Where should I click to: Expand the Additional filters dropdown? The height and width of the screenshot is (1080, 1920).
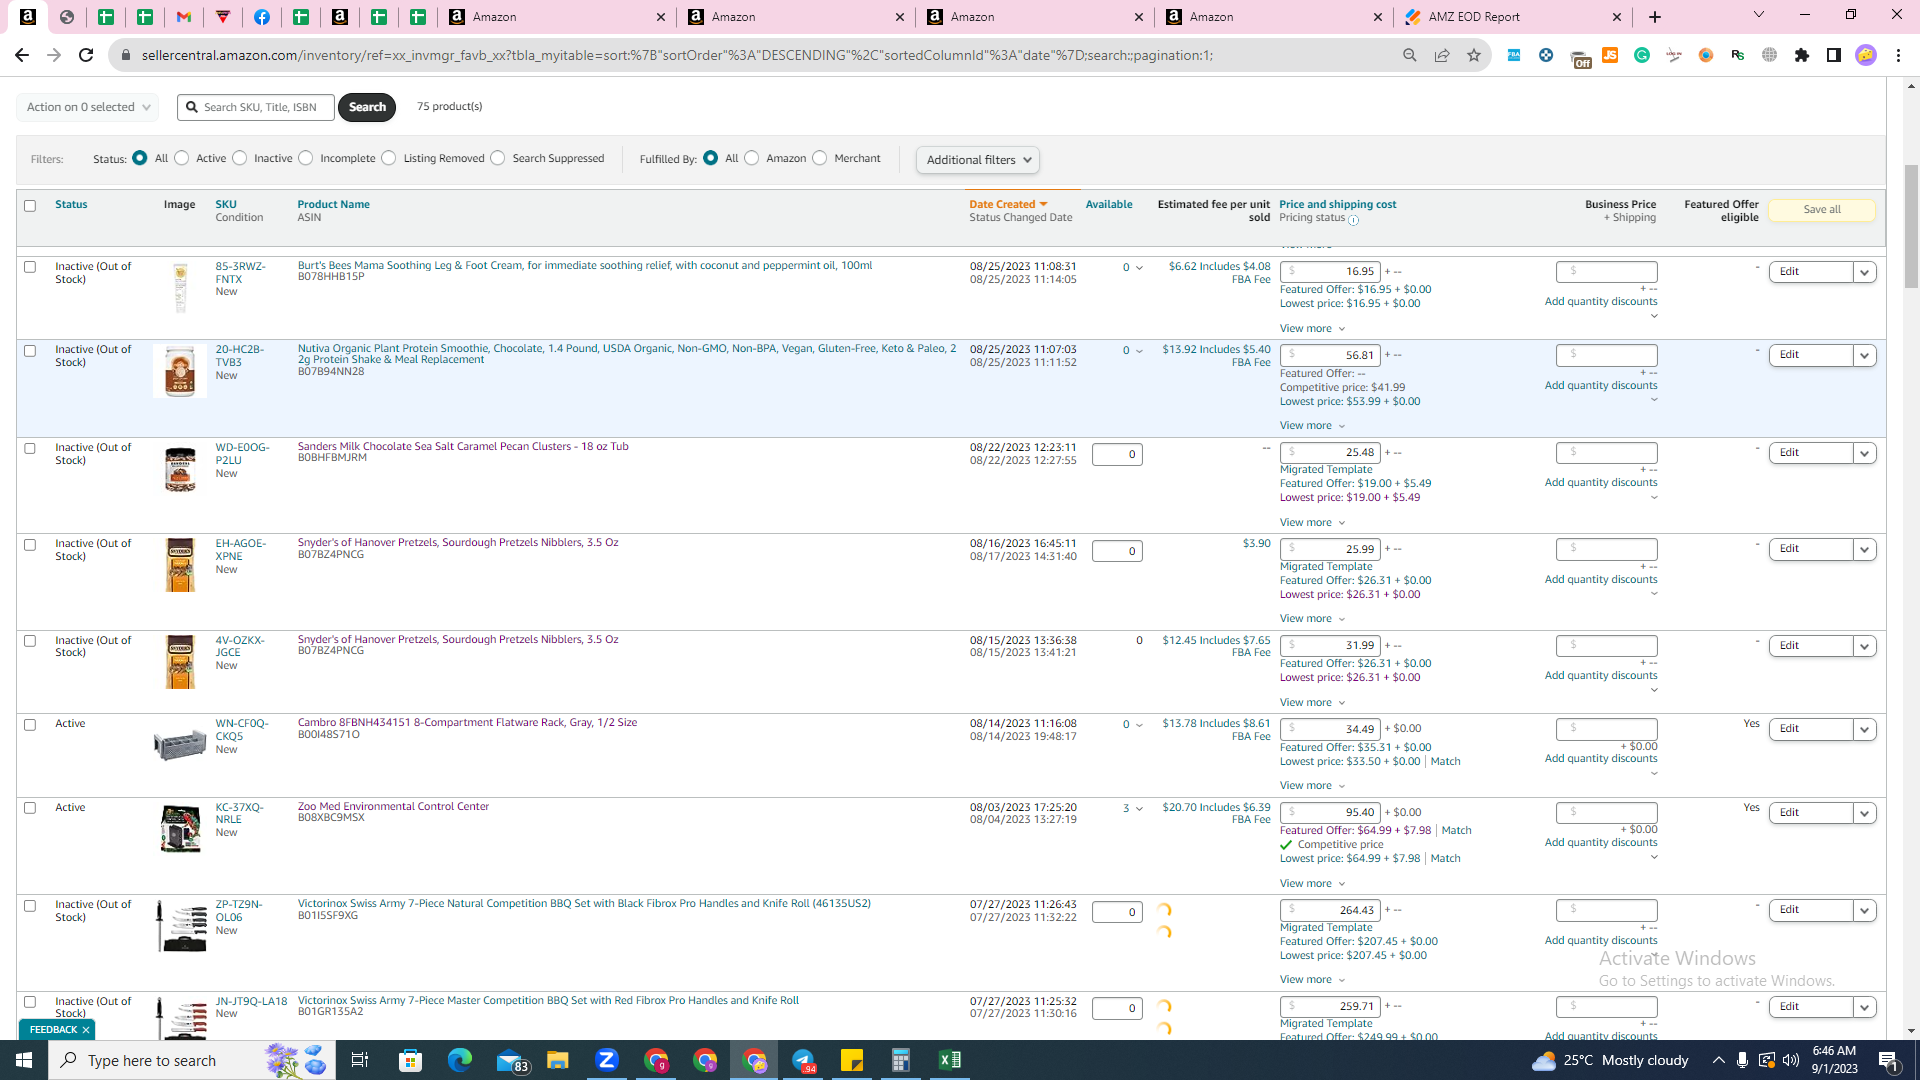tap(978, 160)
